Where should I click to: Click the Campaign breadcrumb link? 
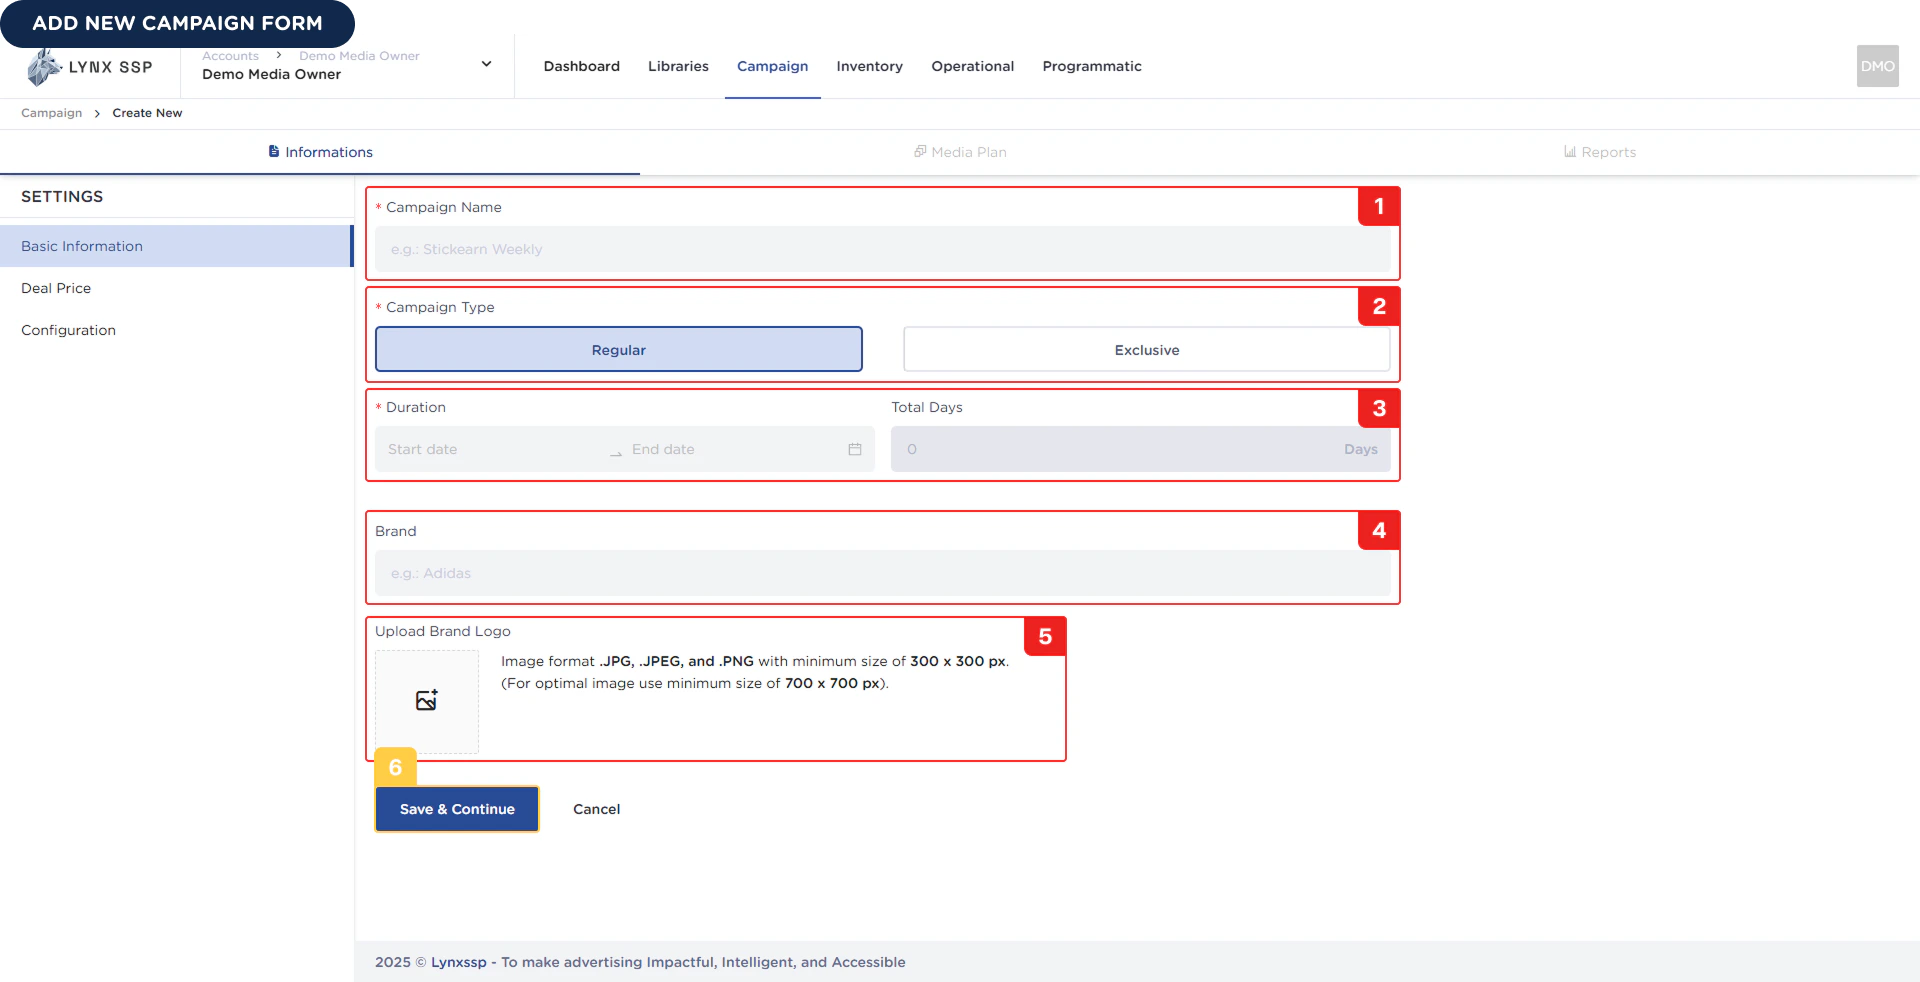pyautogui.click(x=52, y=113)
